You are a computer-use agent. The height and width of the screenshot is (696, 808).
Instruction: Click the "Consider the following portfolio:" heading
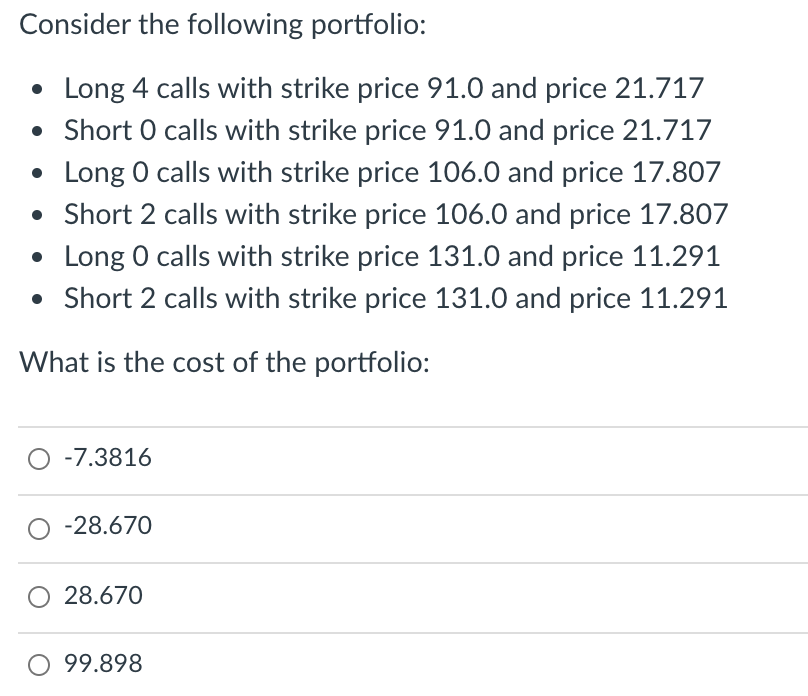tap(222, 26)
